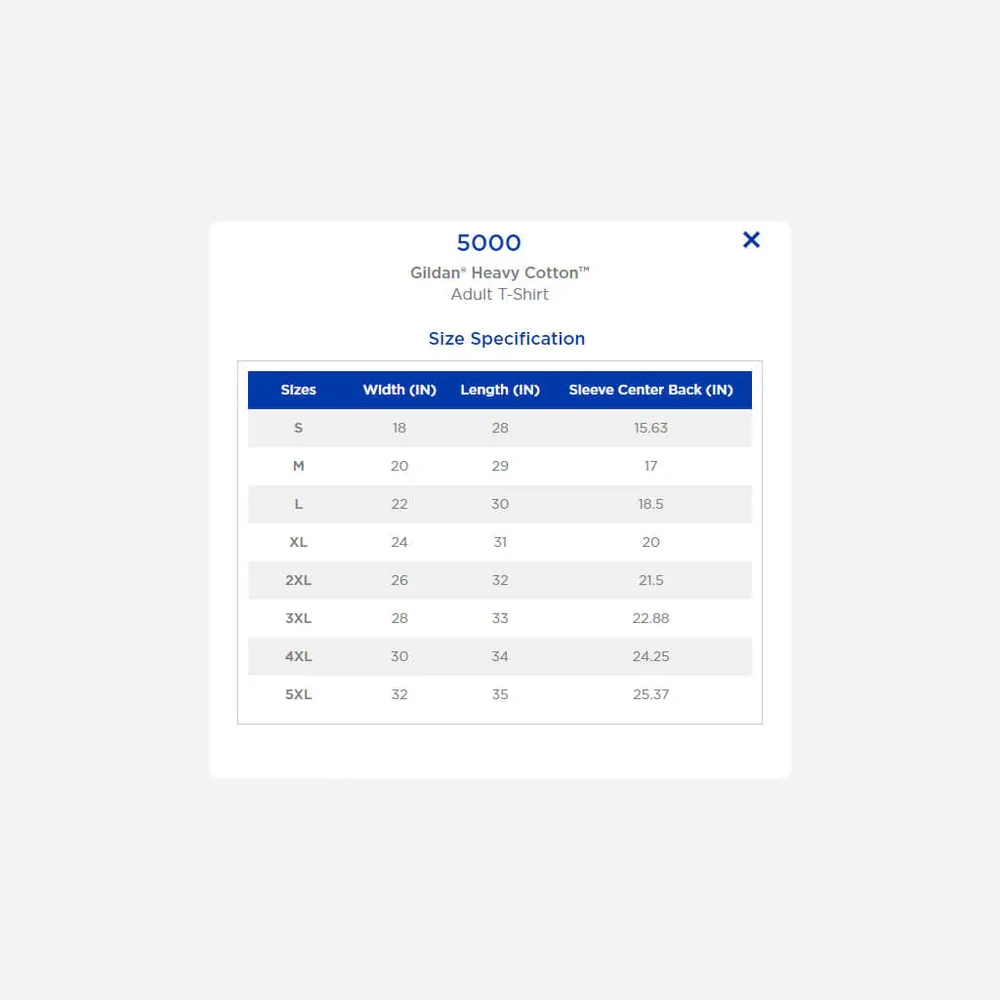Select the XL size label

pos(298,542)
